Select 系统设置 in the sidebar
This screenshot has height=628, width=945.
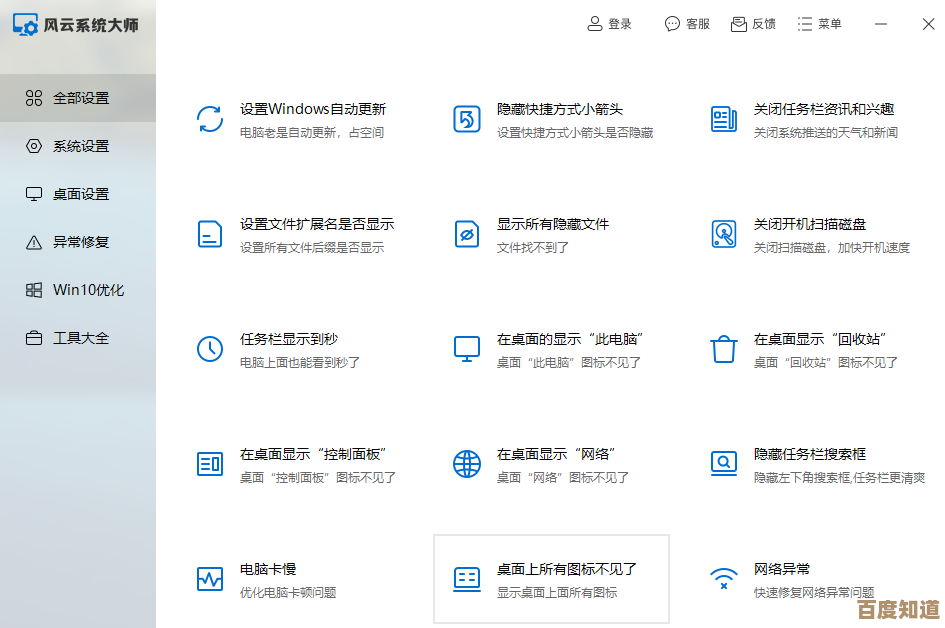[80, 146]
